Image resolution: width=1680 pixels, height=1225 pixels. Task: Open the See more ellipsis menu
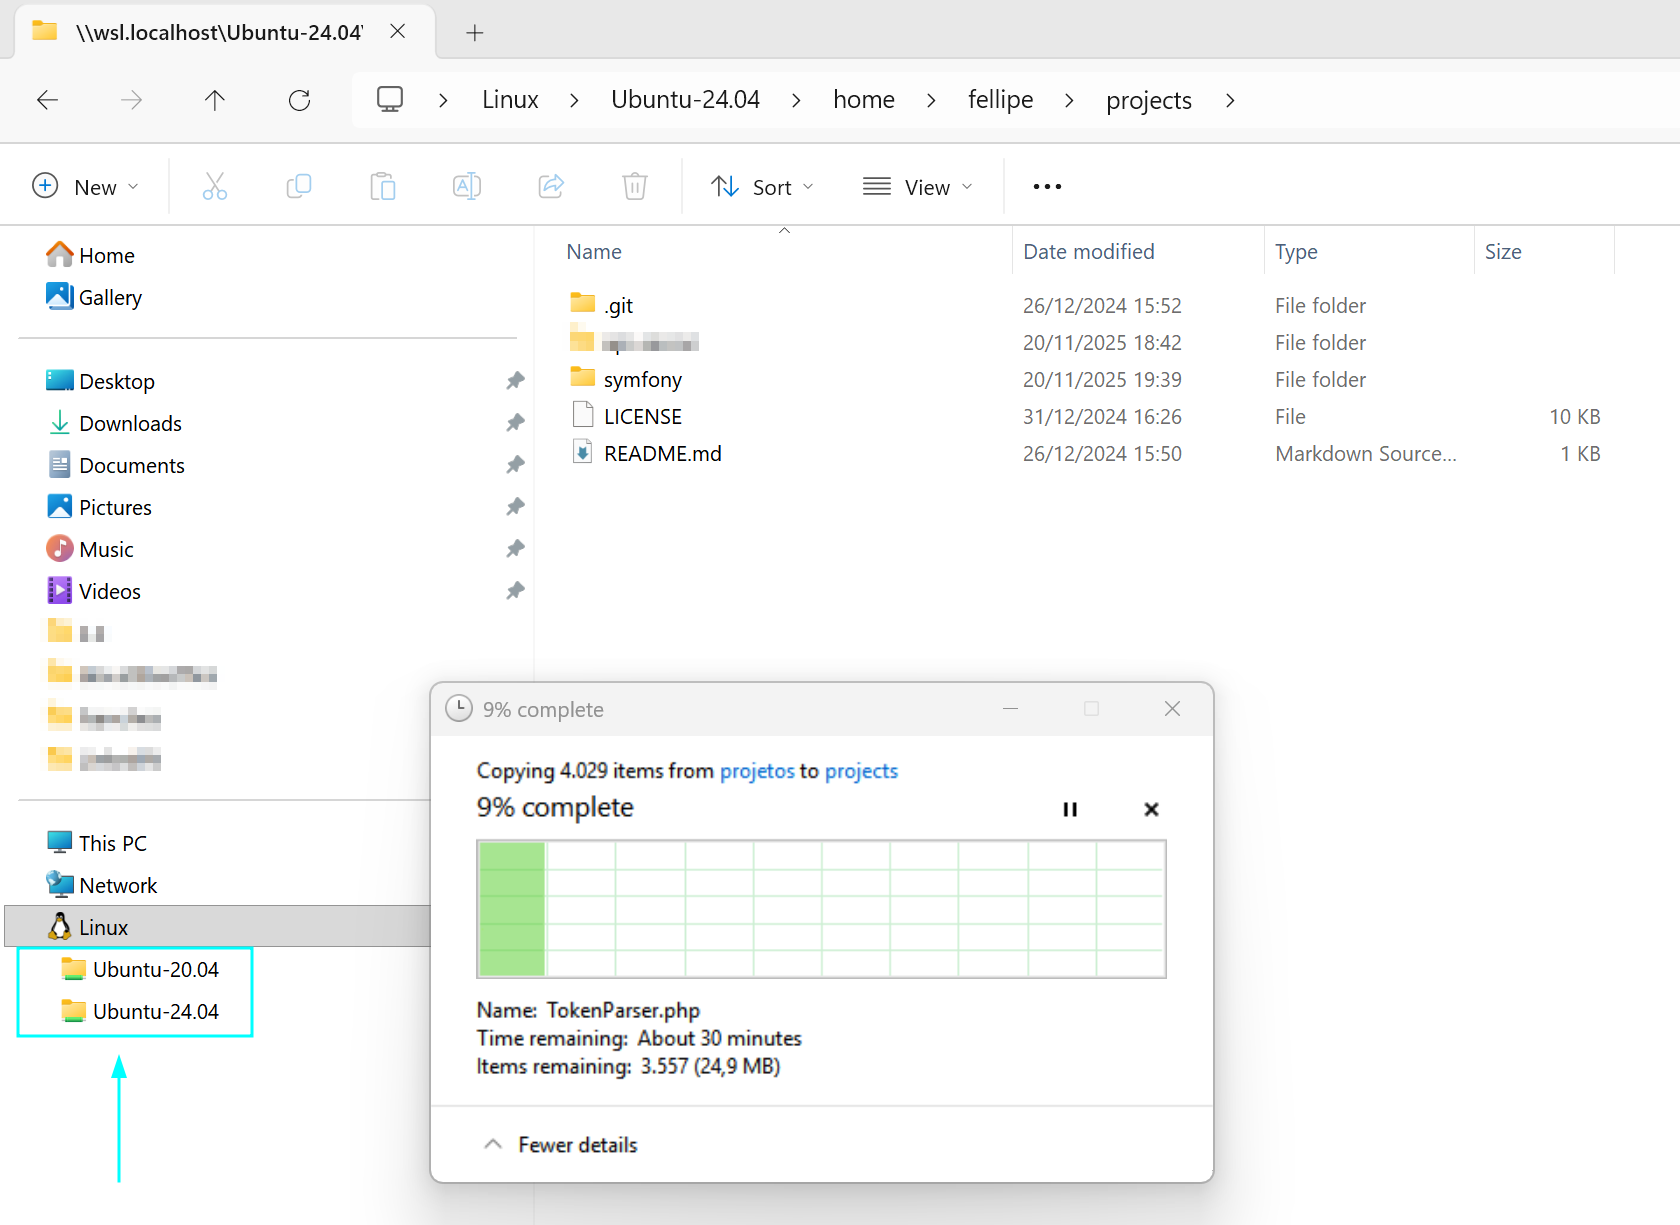1047,187
